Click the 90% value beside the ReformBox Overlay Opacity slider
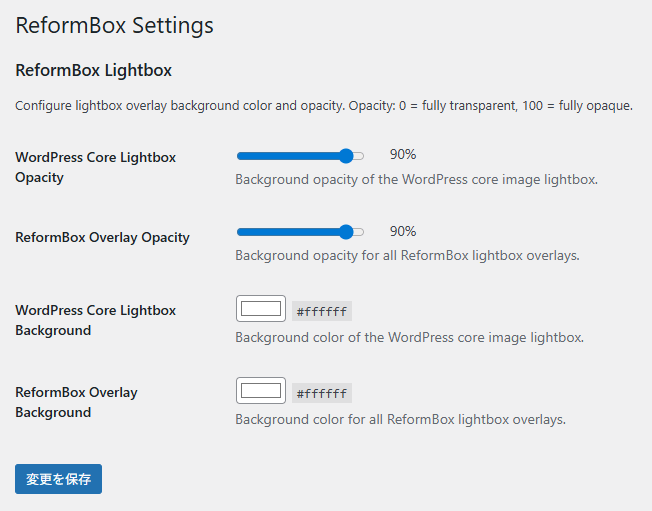Viewport: 652px width, 511px height. coord(403,231)
